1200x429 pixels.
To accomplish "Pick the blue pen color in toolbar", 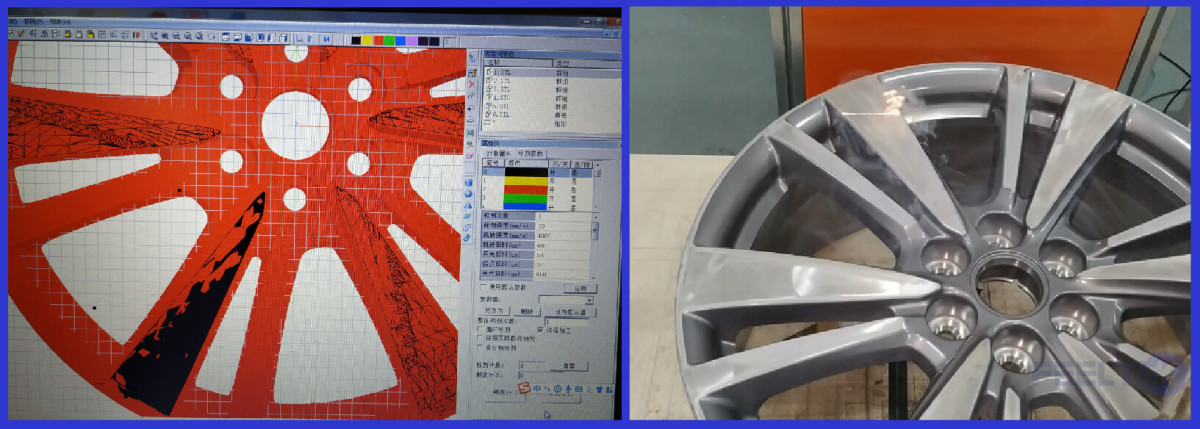I will pos(400,40).
